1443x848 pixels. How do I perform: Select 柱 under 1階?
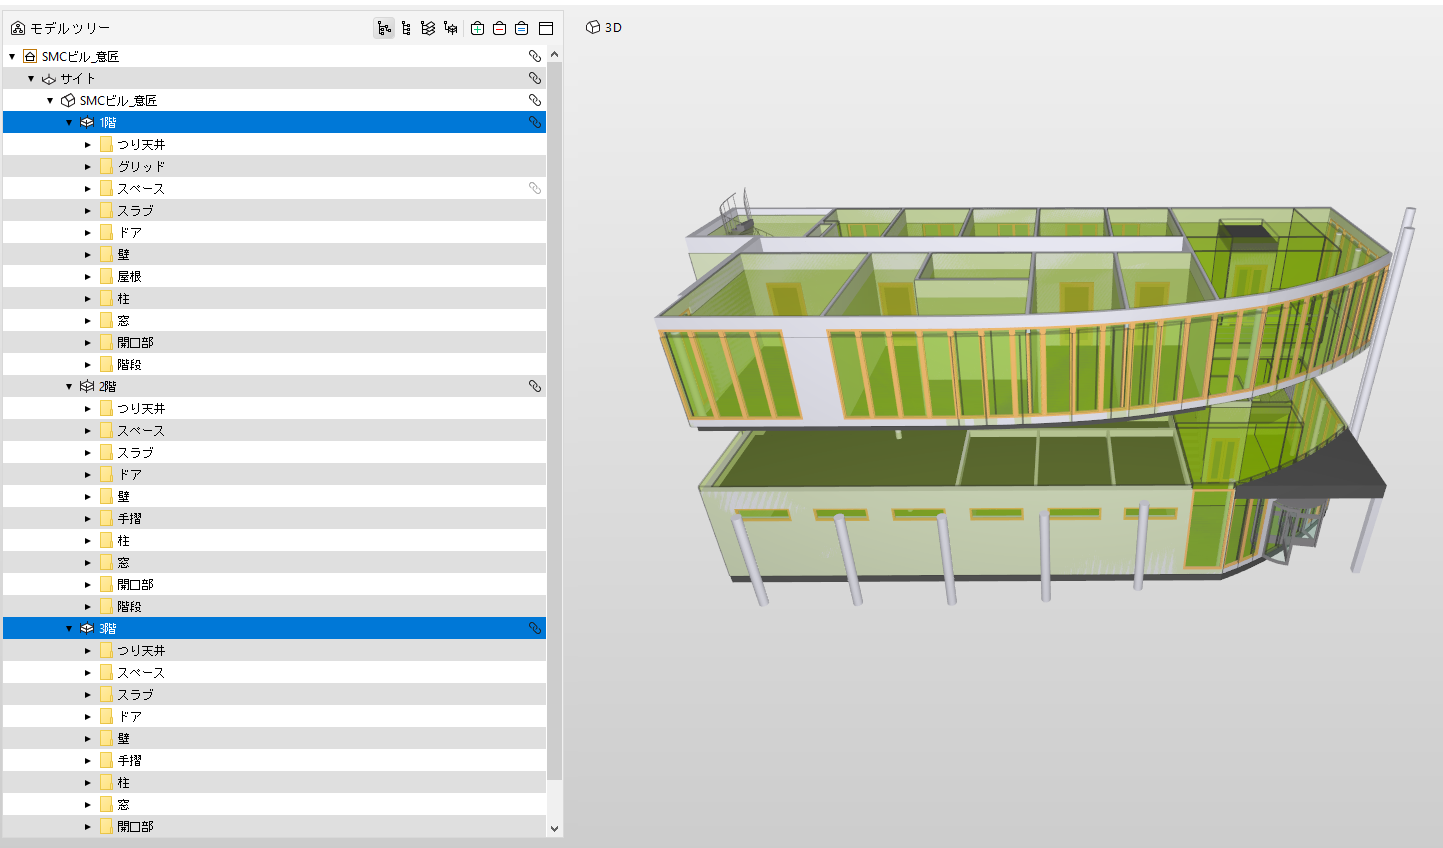[x=274, y=298]
